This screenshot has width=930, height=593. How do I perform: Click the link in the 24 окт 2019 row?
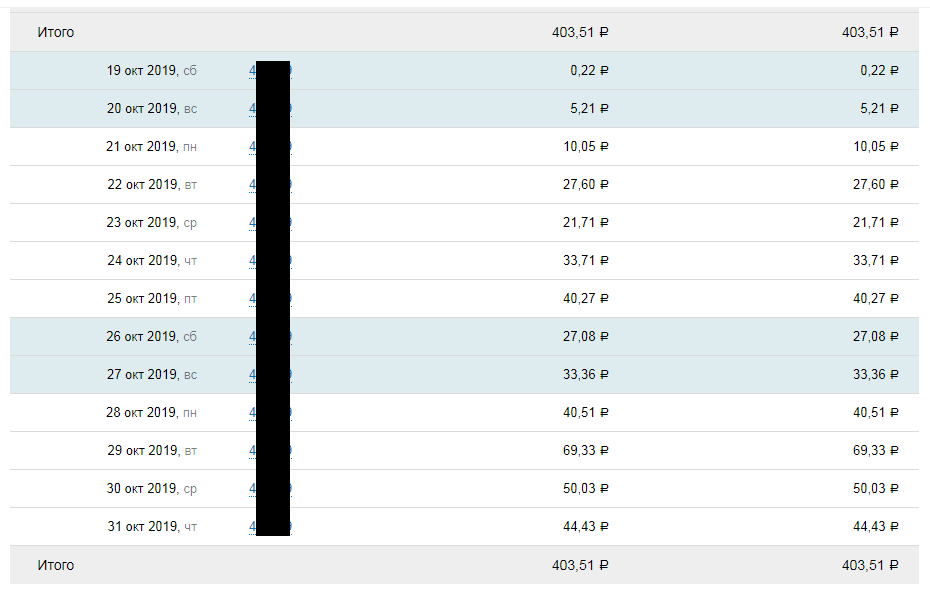pos(252,261)
